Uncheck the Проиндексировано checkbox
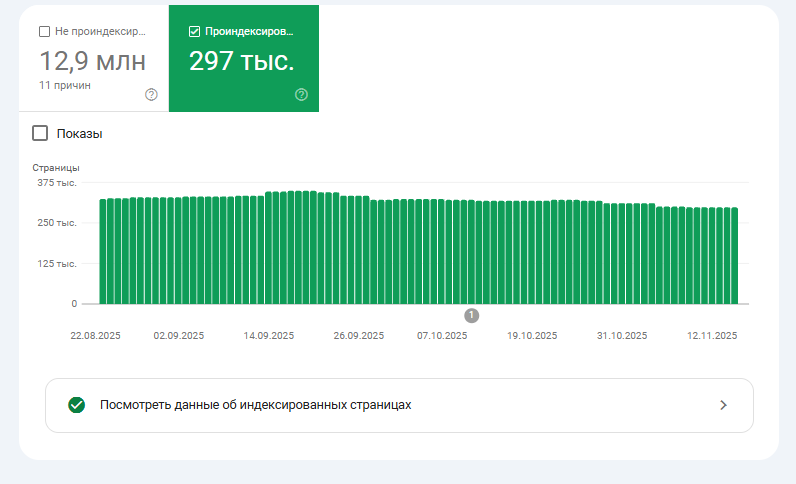This screenshot has width=796, height=484. pyautogui.click(x=194, y=31)
